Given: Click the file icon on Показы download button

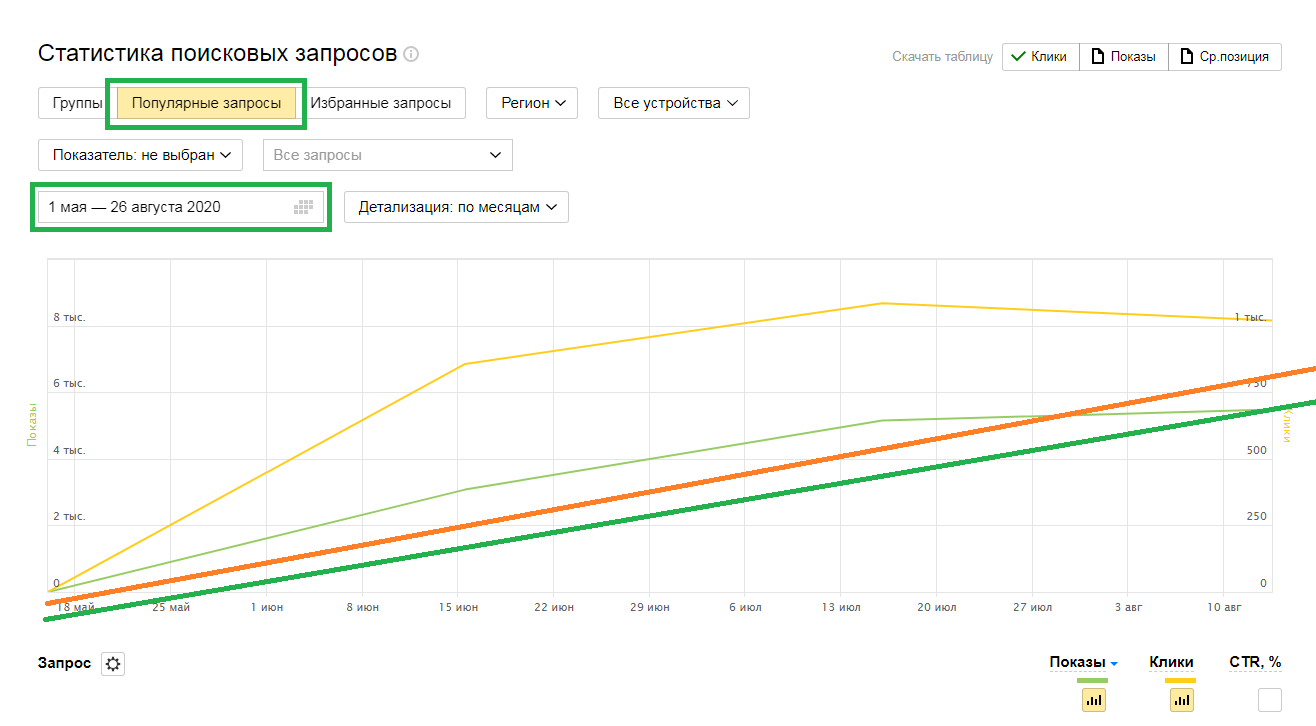Looking at the screenshot, I should (1097, 57).
